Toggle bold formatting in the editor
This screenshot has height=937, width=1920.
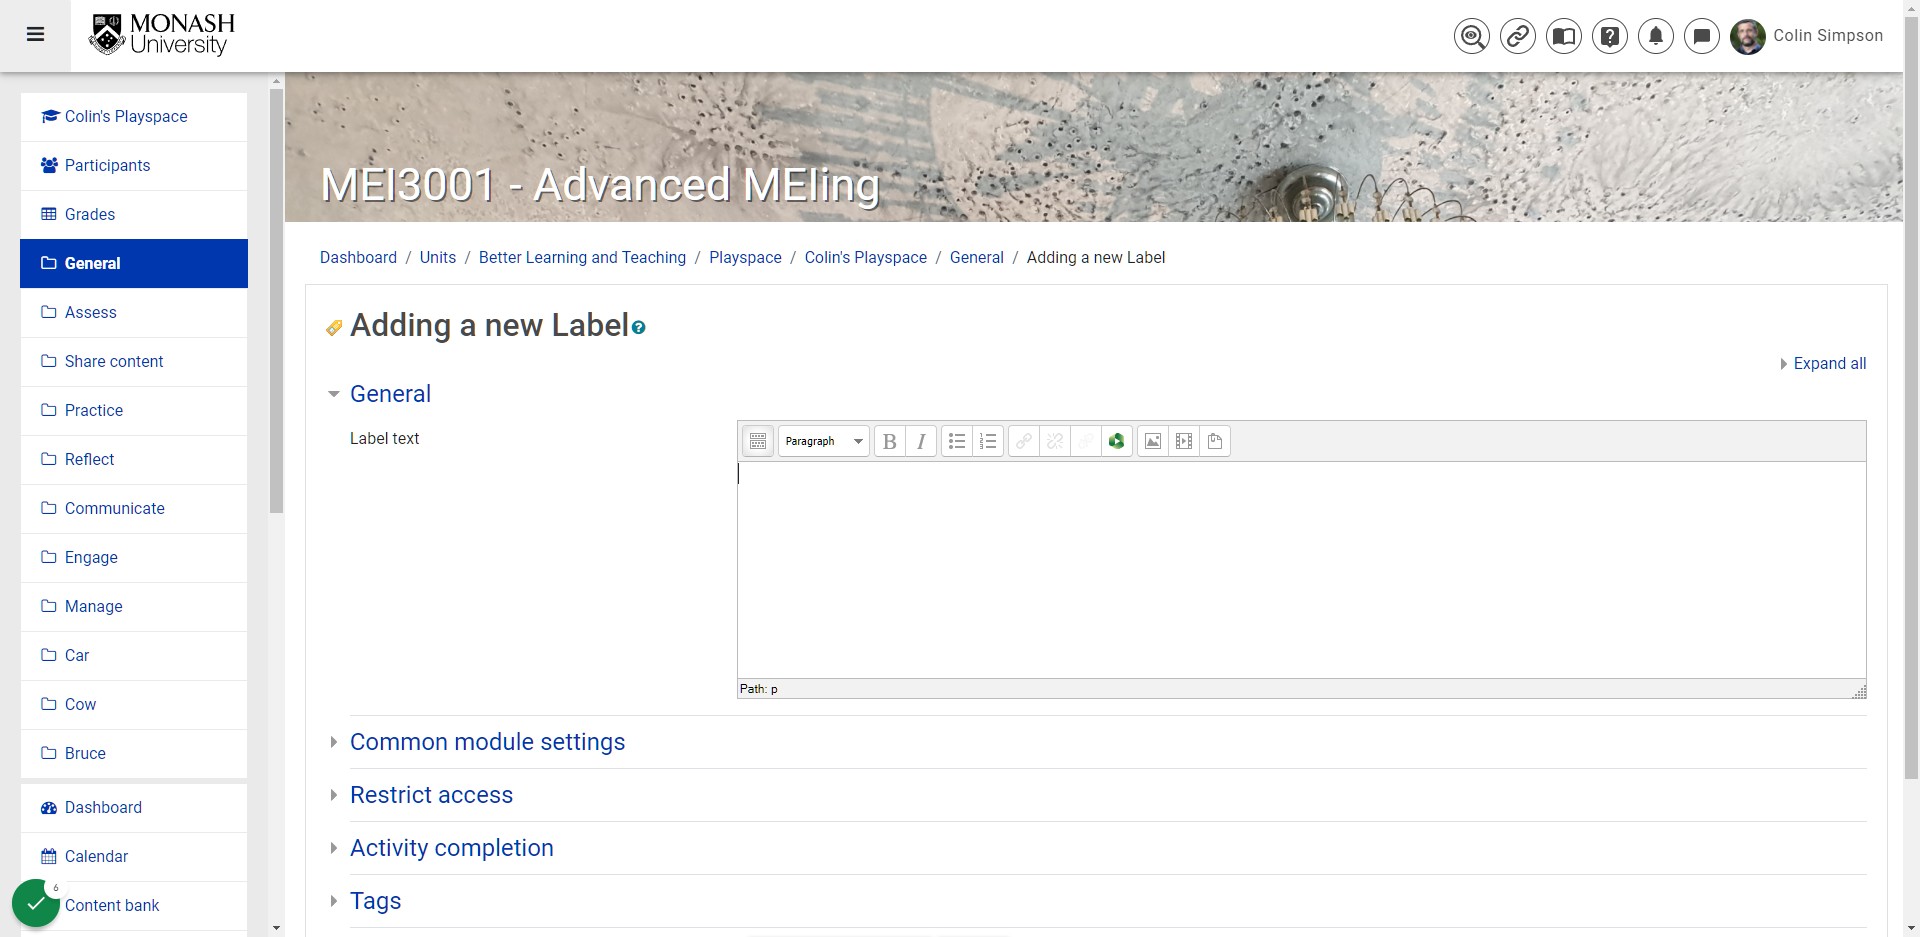point(890,441)
